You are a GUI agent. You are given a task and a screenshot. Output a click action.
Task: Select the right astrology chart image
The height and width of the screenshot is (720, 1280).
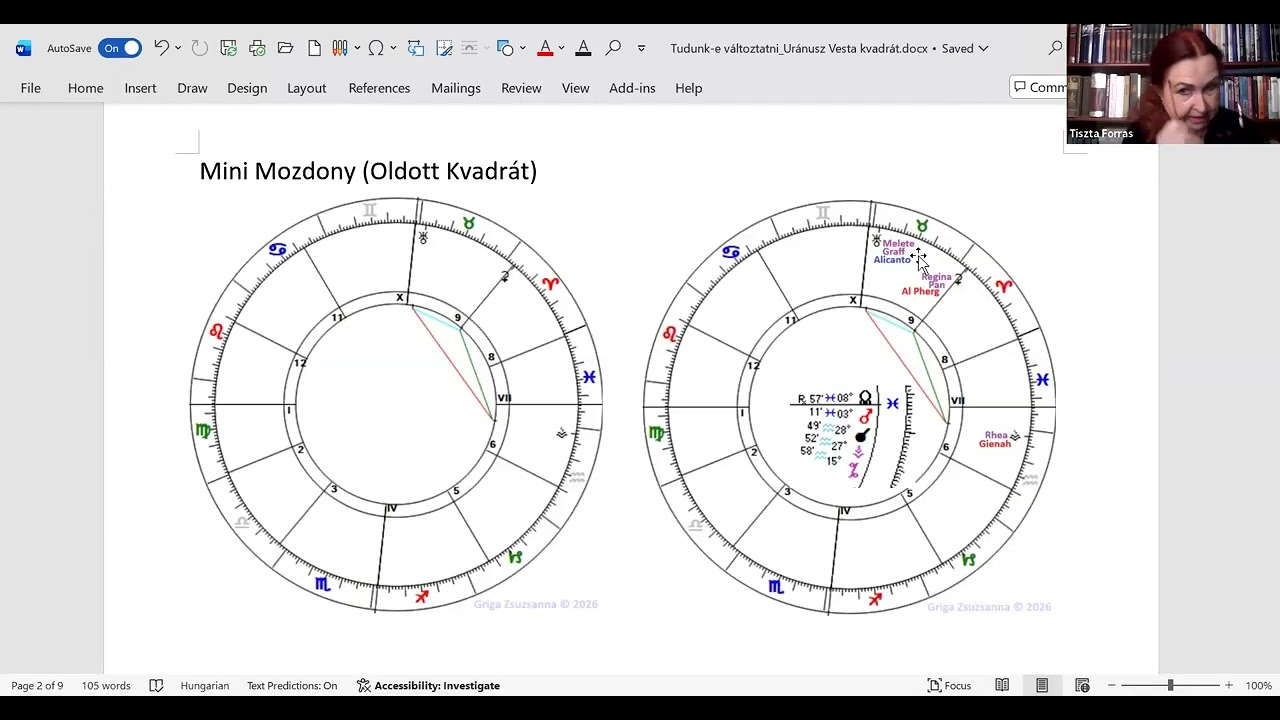click(848, 405)
